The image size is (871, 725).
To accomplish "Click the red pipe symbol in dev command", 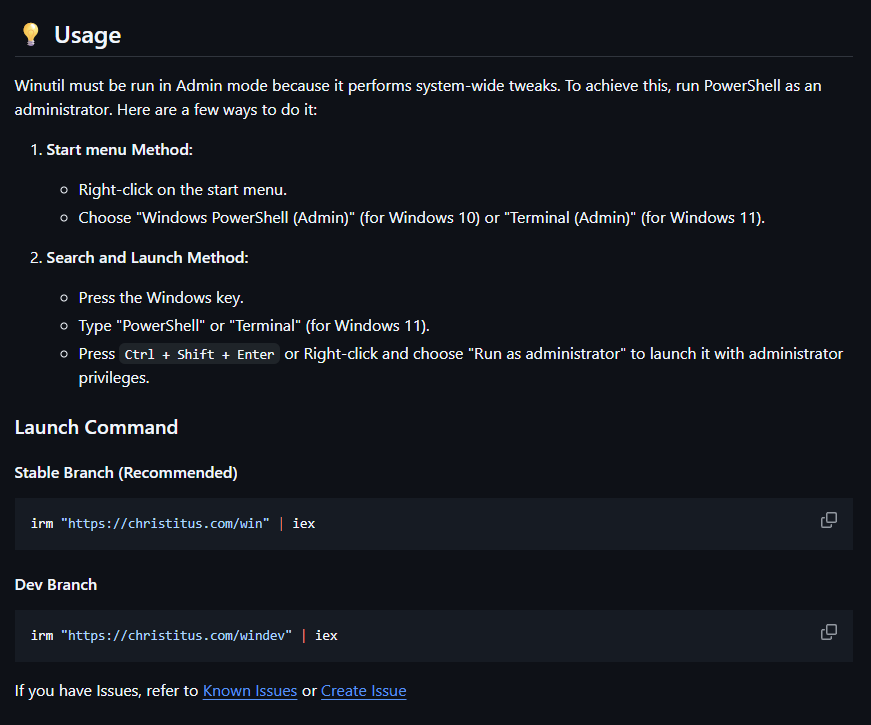I will coord(304,635).
